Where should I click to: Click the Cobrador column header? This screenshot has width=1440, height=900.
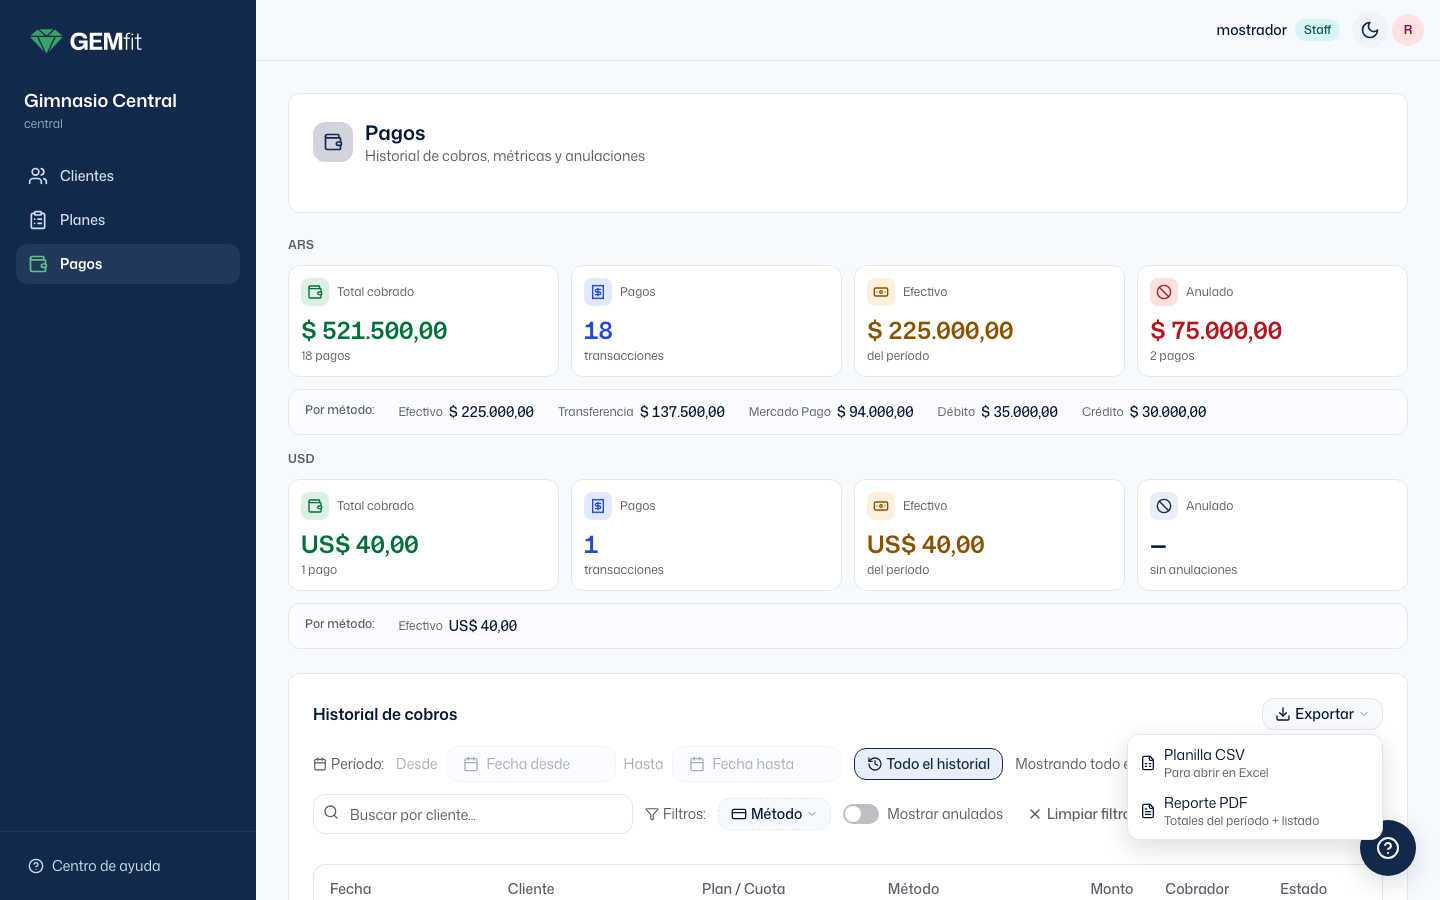click(x=1197, y=889)
